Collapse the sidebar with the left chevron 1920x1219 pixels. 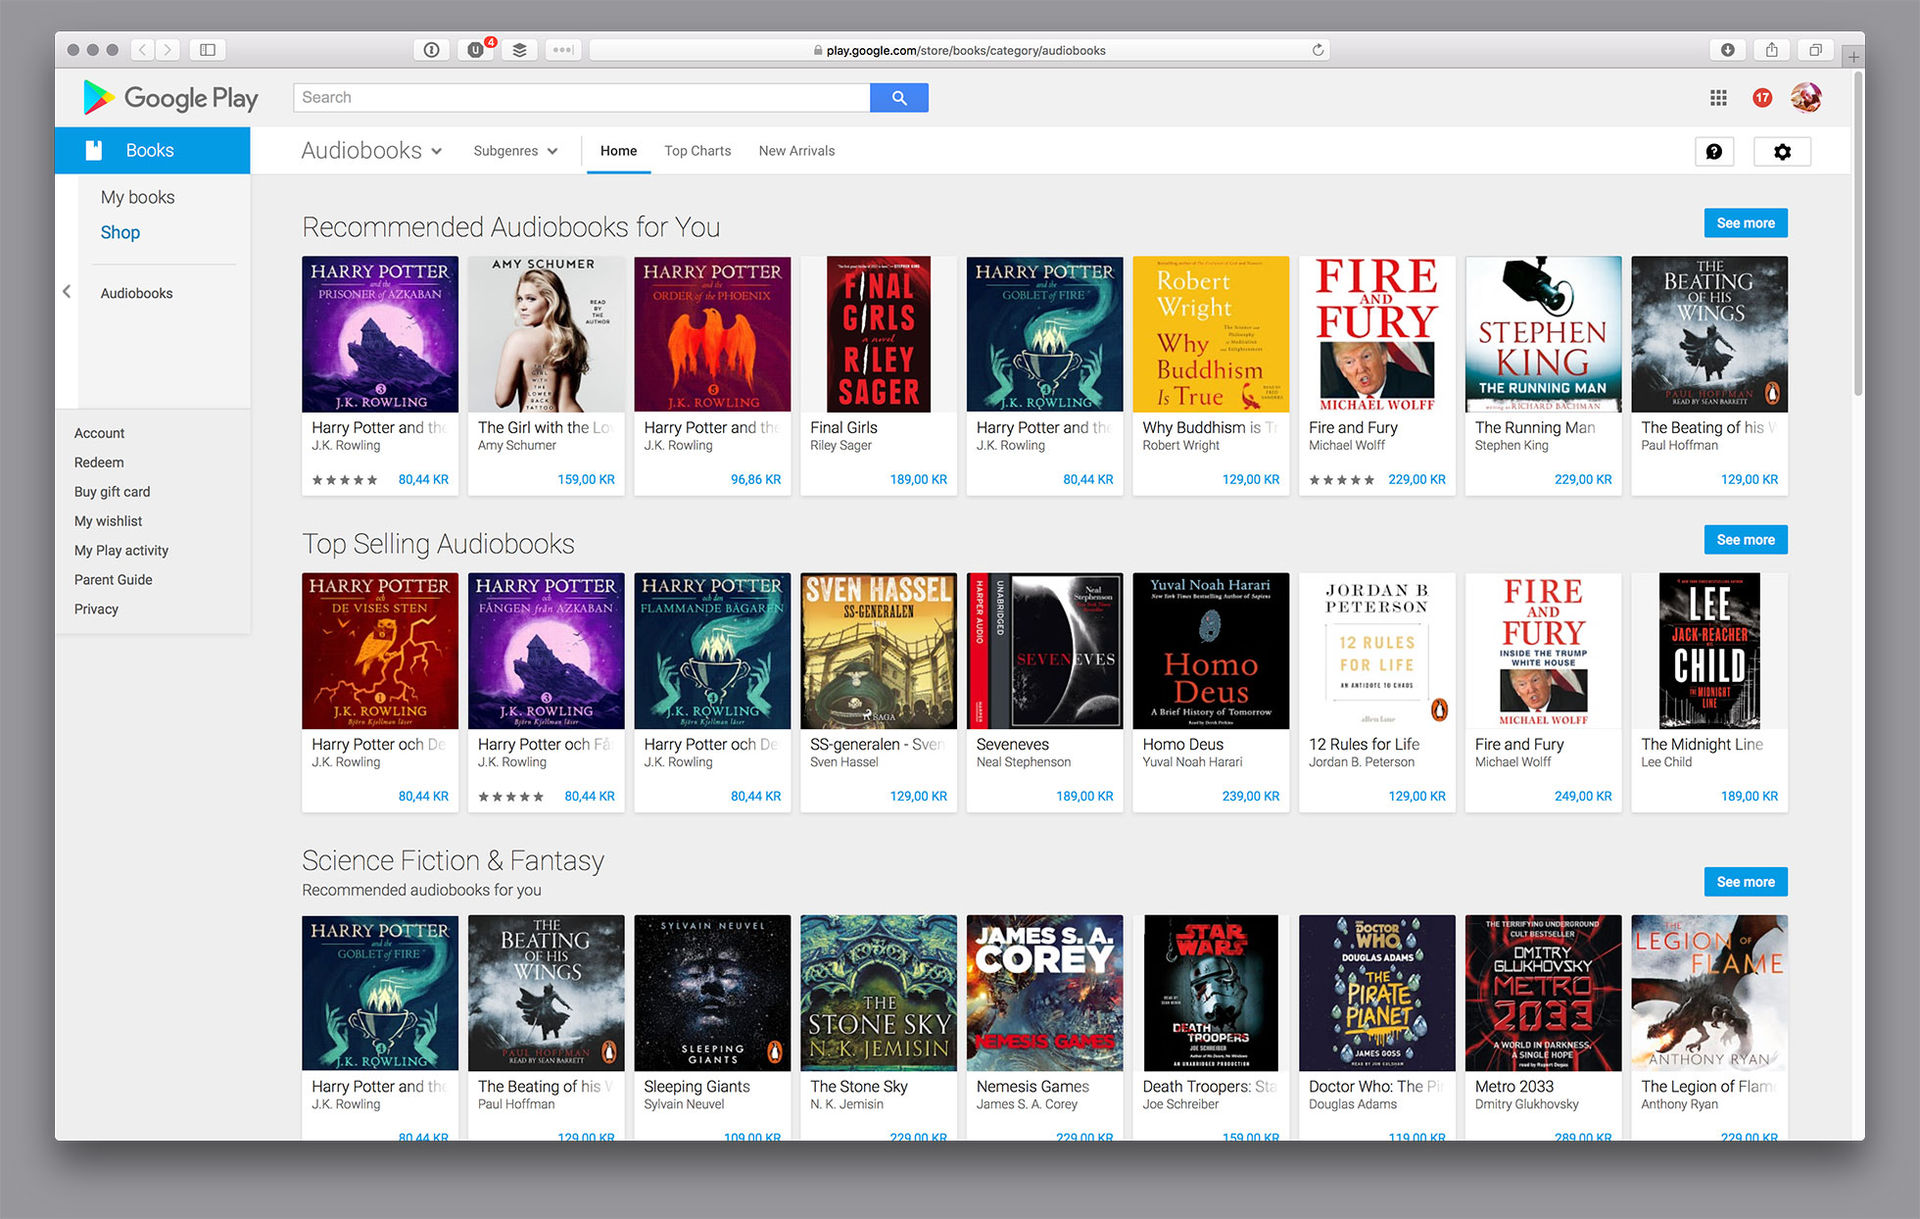[x=67, y=292]
